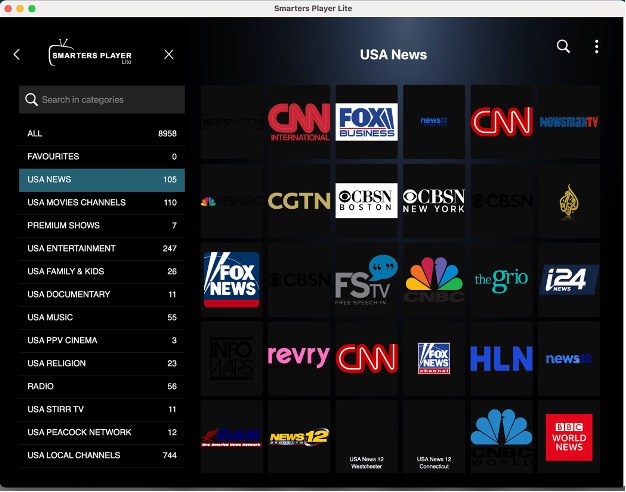Image resolution: width=626 pixels, height=492 pixels.
Task: Select the USA ENTERTAINMENT category
Action: click(x=102, y=248)
